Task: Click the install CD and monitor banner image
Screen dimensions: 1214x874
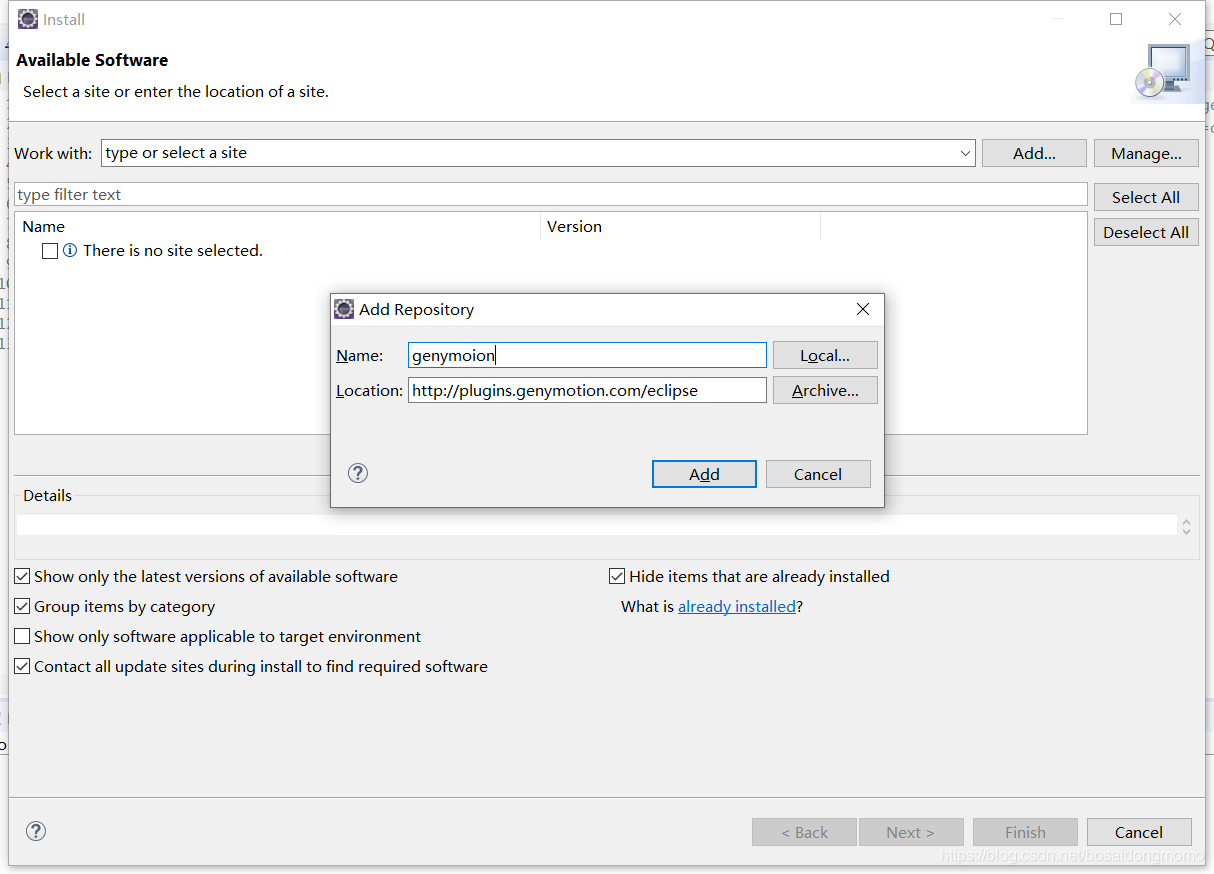Action: pos(1163,72)
